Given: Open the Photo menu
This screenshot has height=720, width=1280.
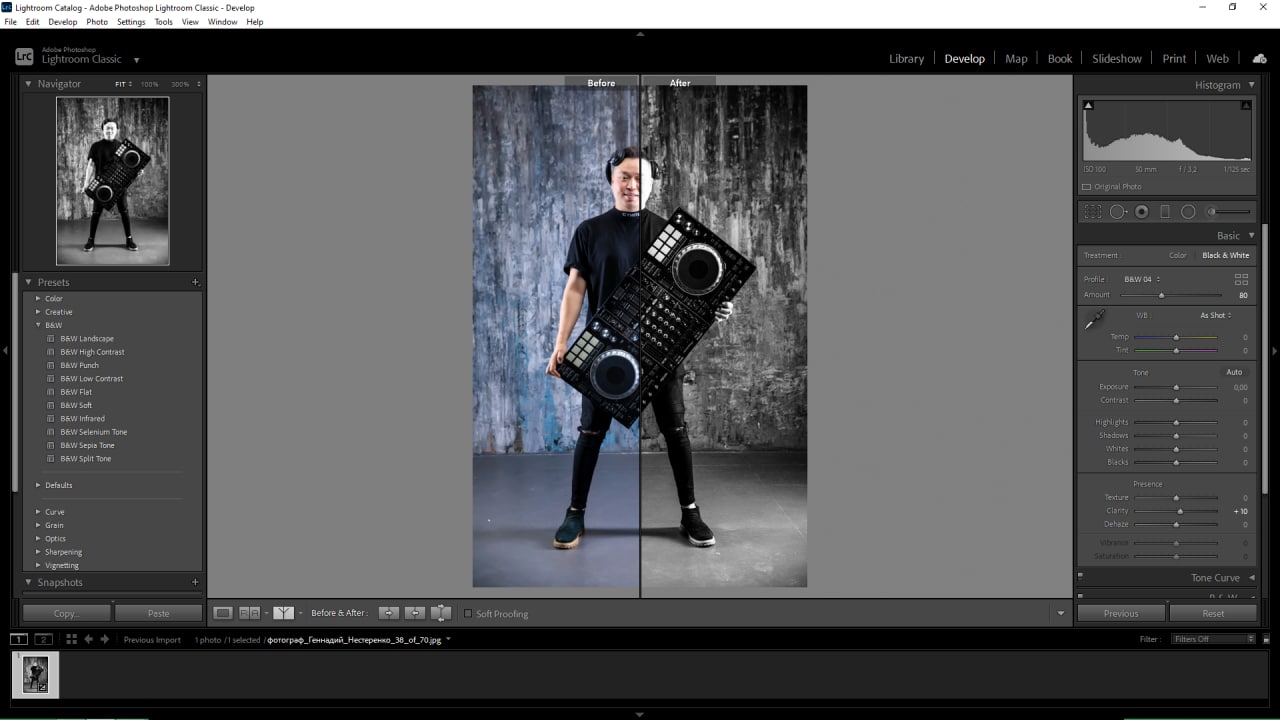Looking at the screenshot, I should pos(97,21).
